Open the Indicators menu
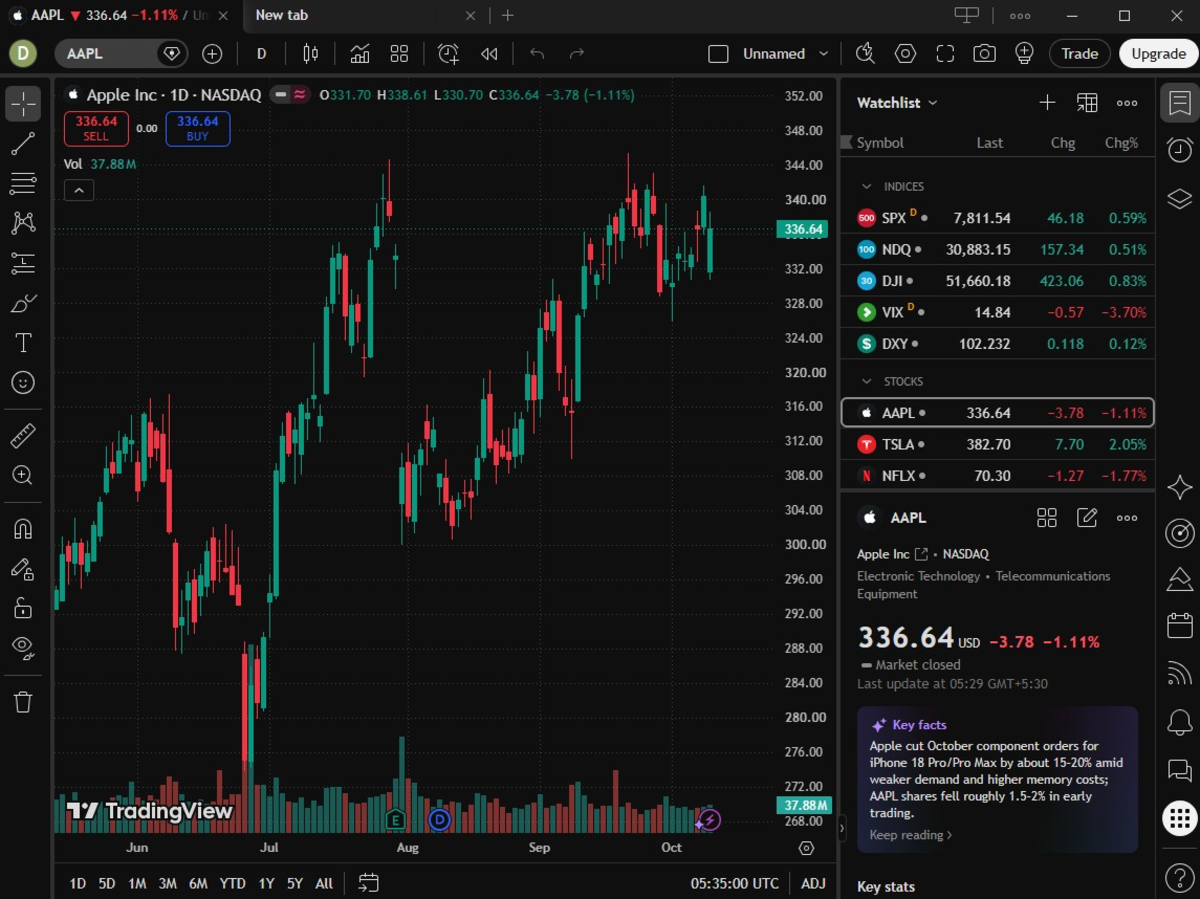 (360, 54)
